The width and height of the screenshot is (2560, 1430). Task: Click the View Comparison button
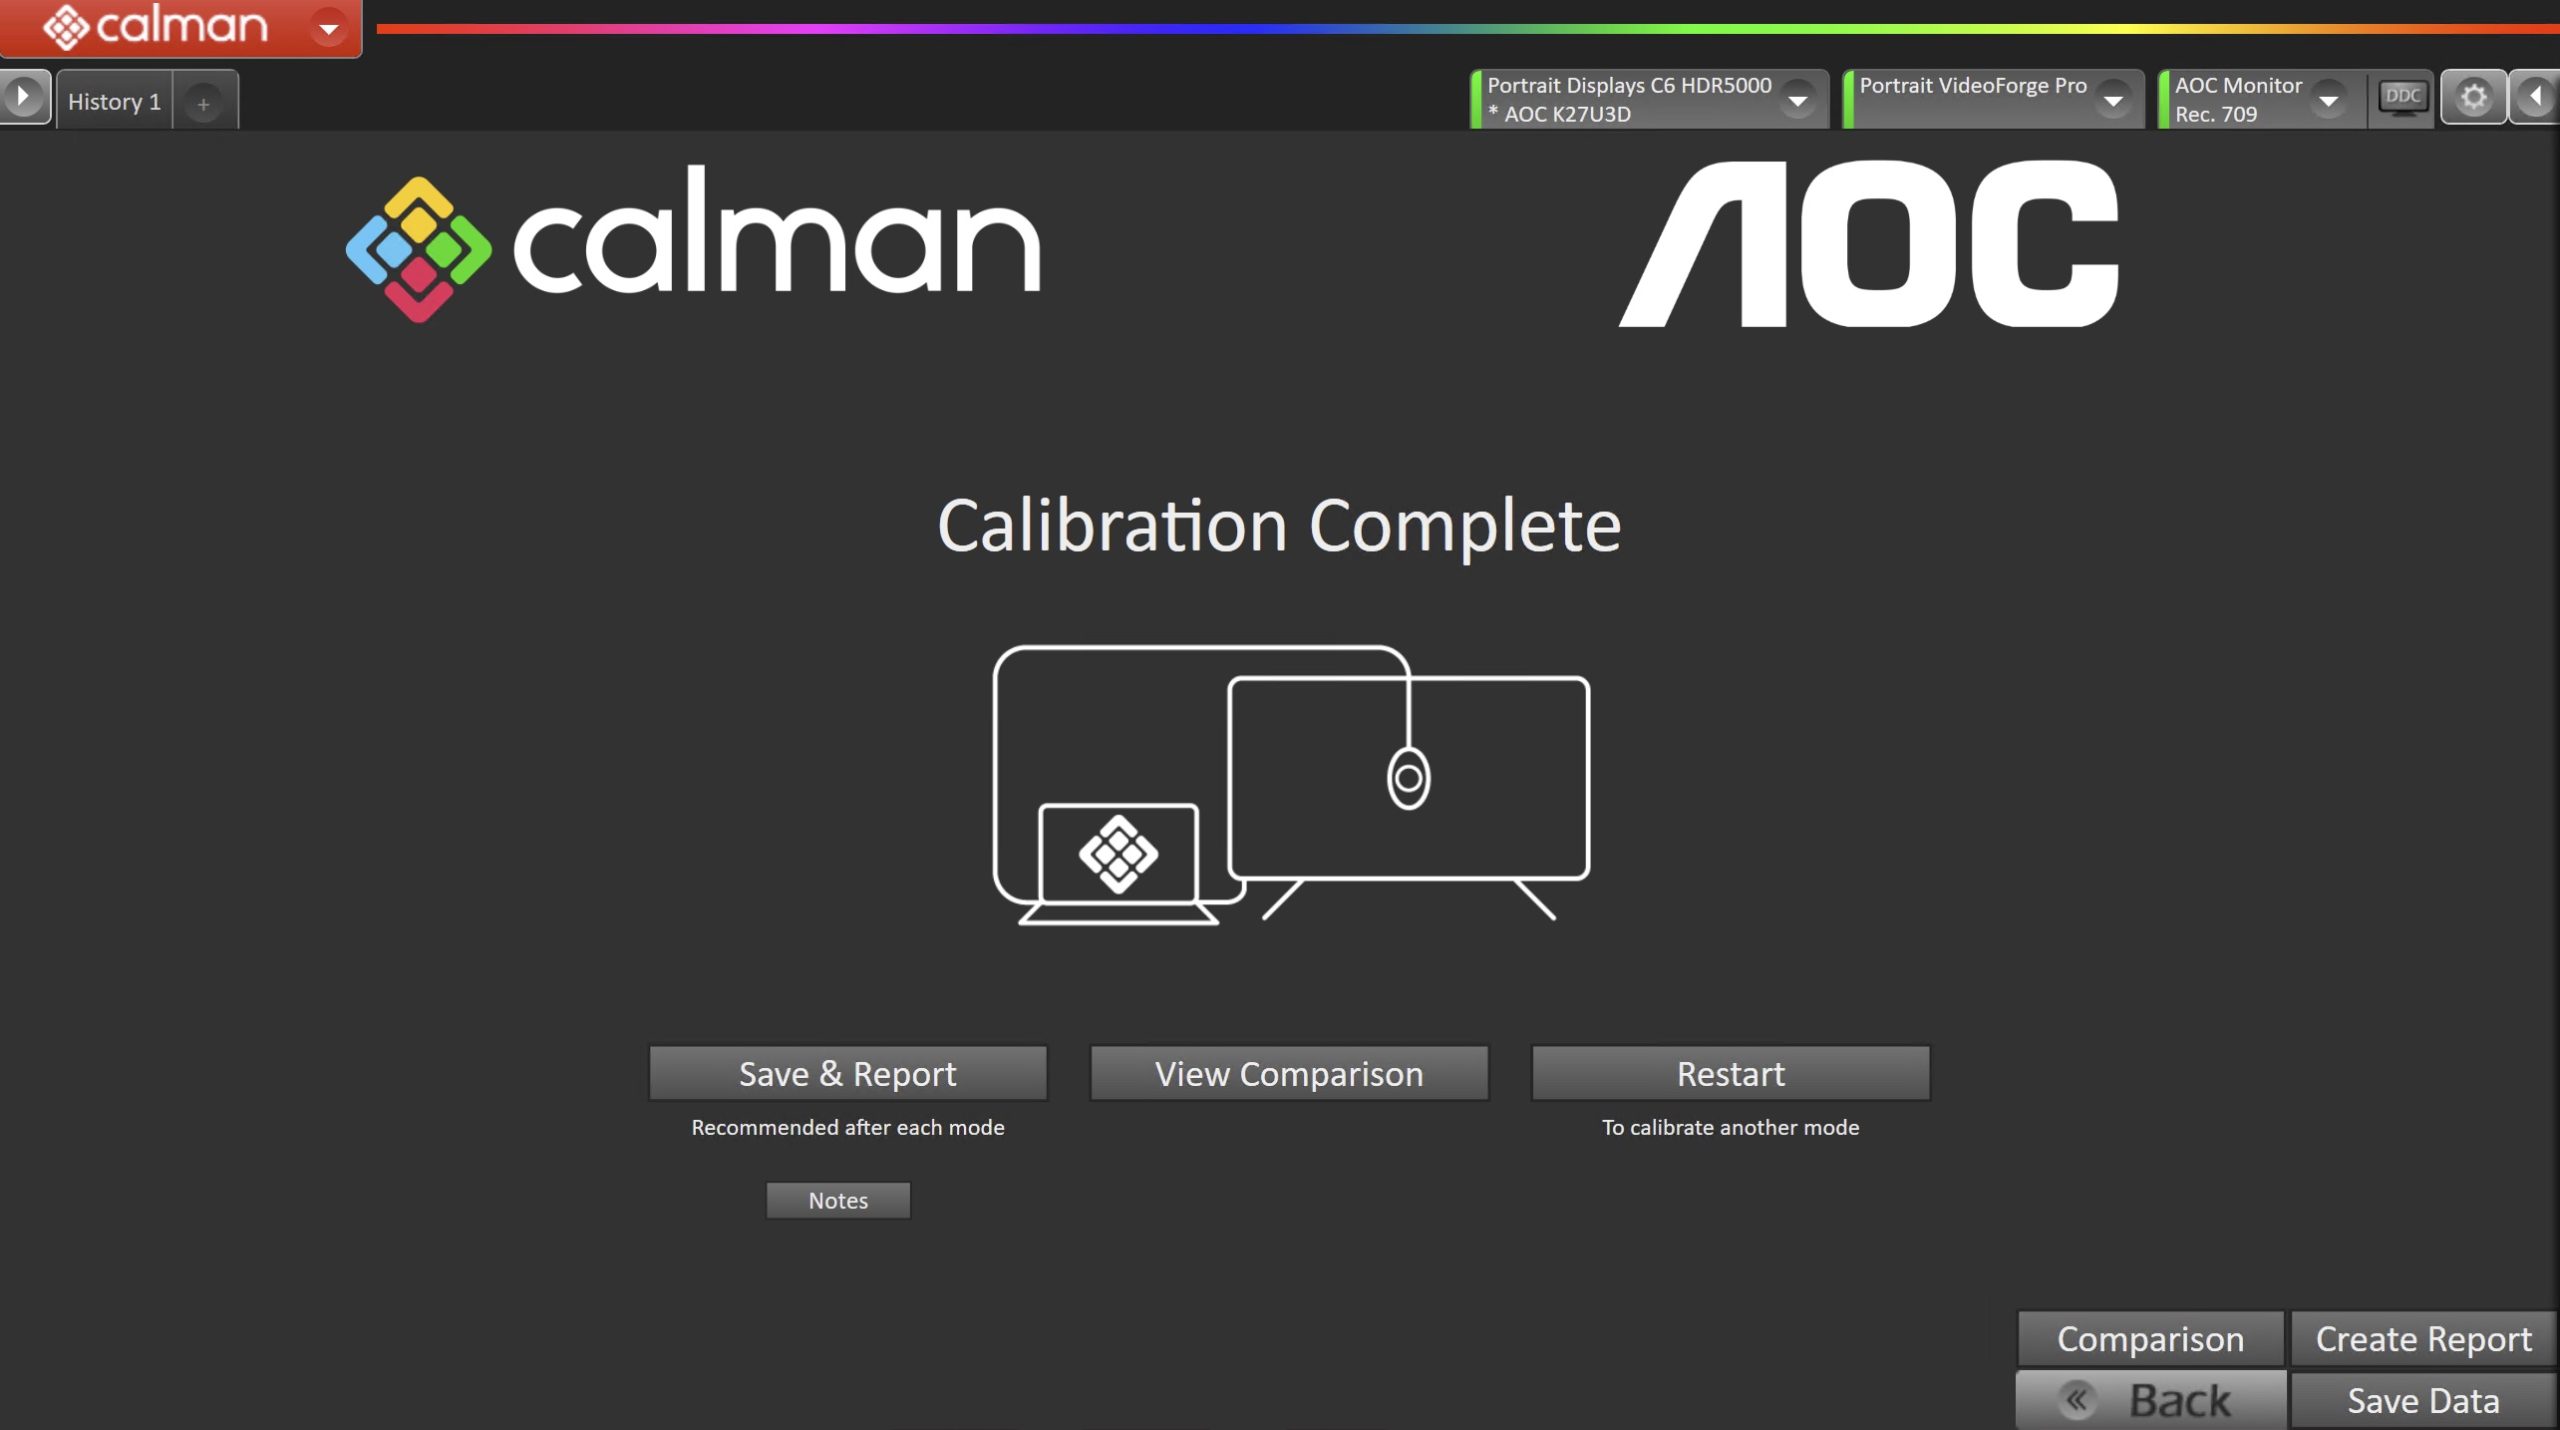tap(1288, 1073)
